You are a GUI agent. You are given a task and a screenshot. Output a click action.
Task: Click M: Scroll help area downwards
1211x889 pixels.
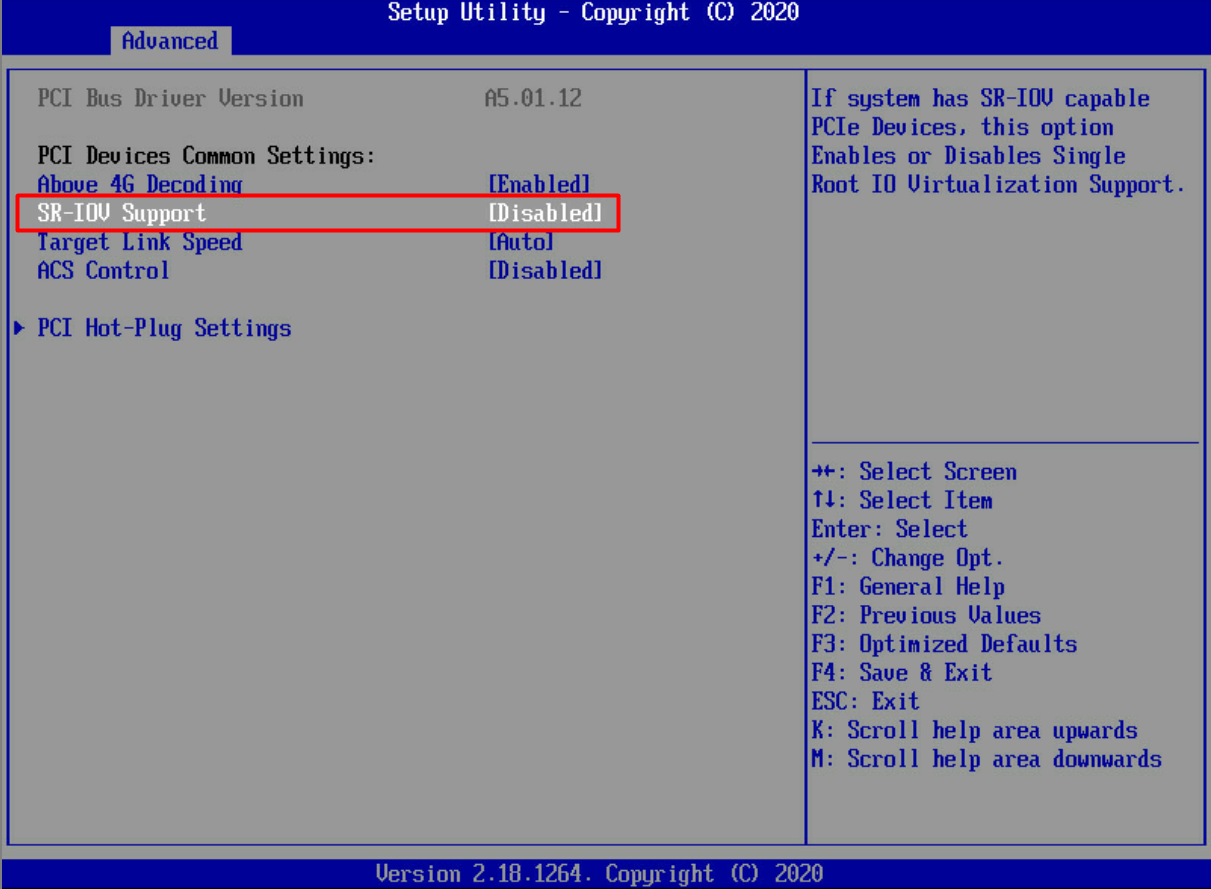(986, 759)
